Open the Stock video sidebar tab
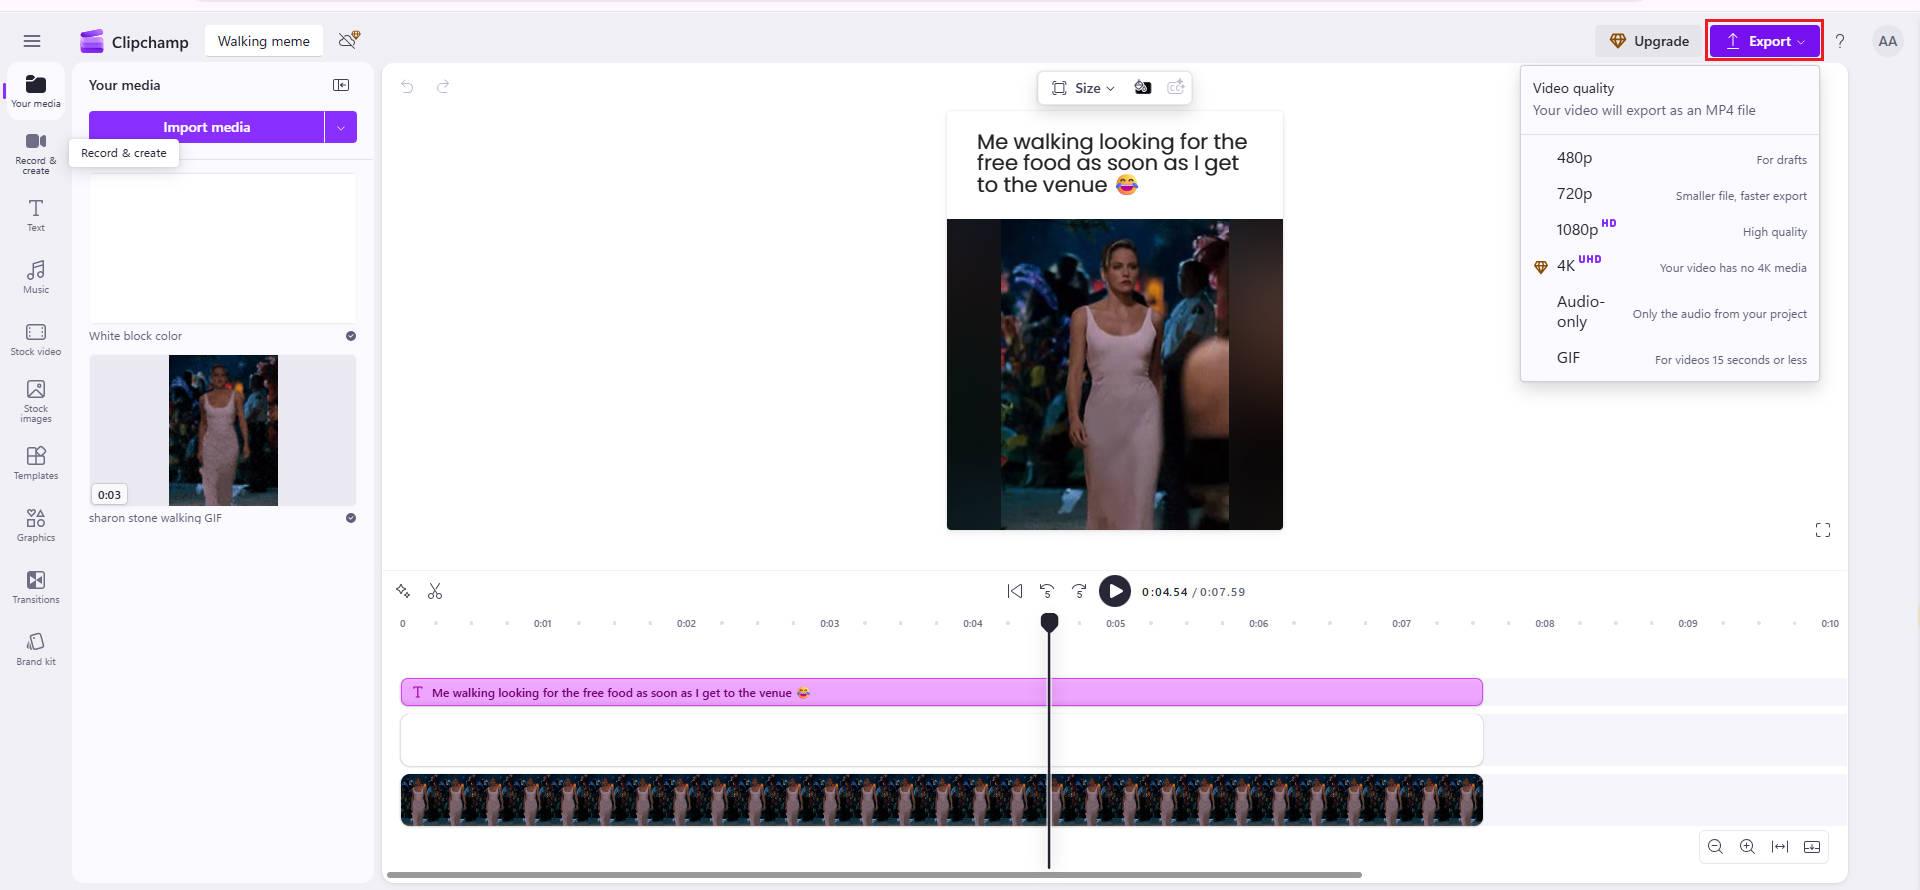Viewport: 1920px width, 890px height. (x=36, y=339)
